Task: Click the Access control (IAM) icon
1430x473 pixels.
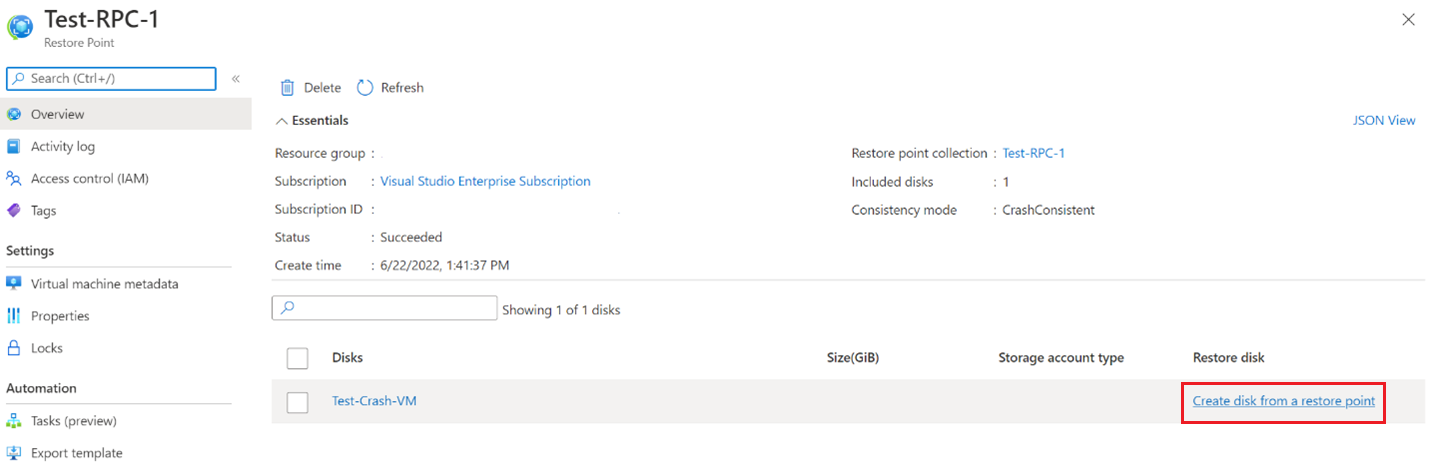Action: (x=14, y=179)
